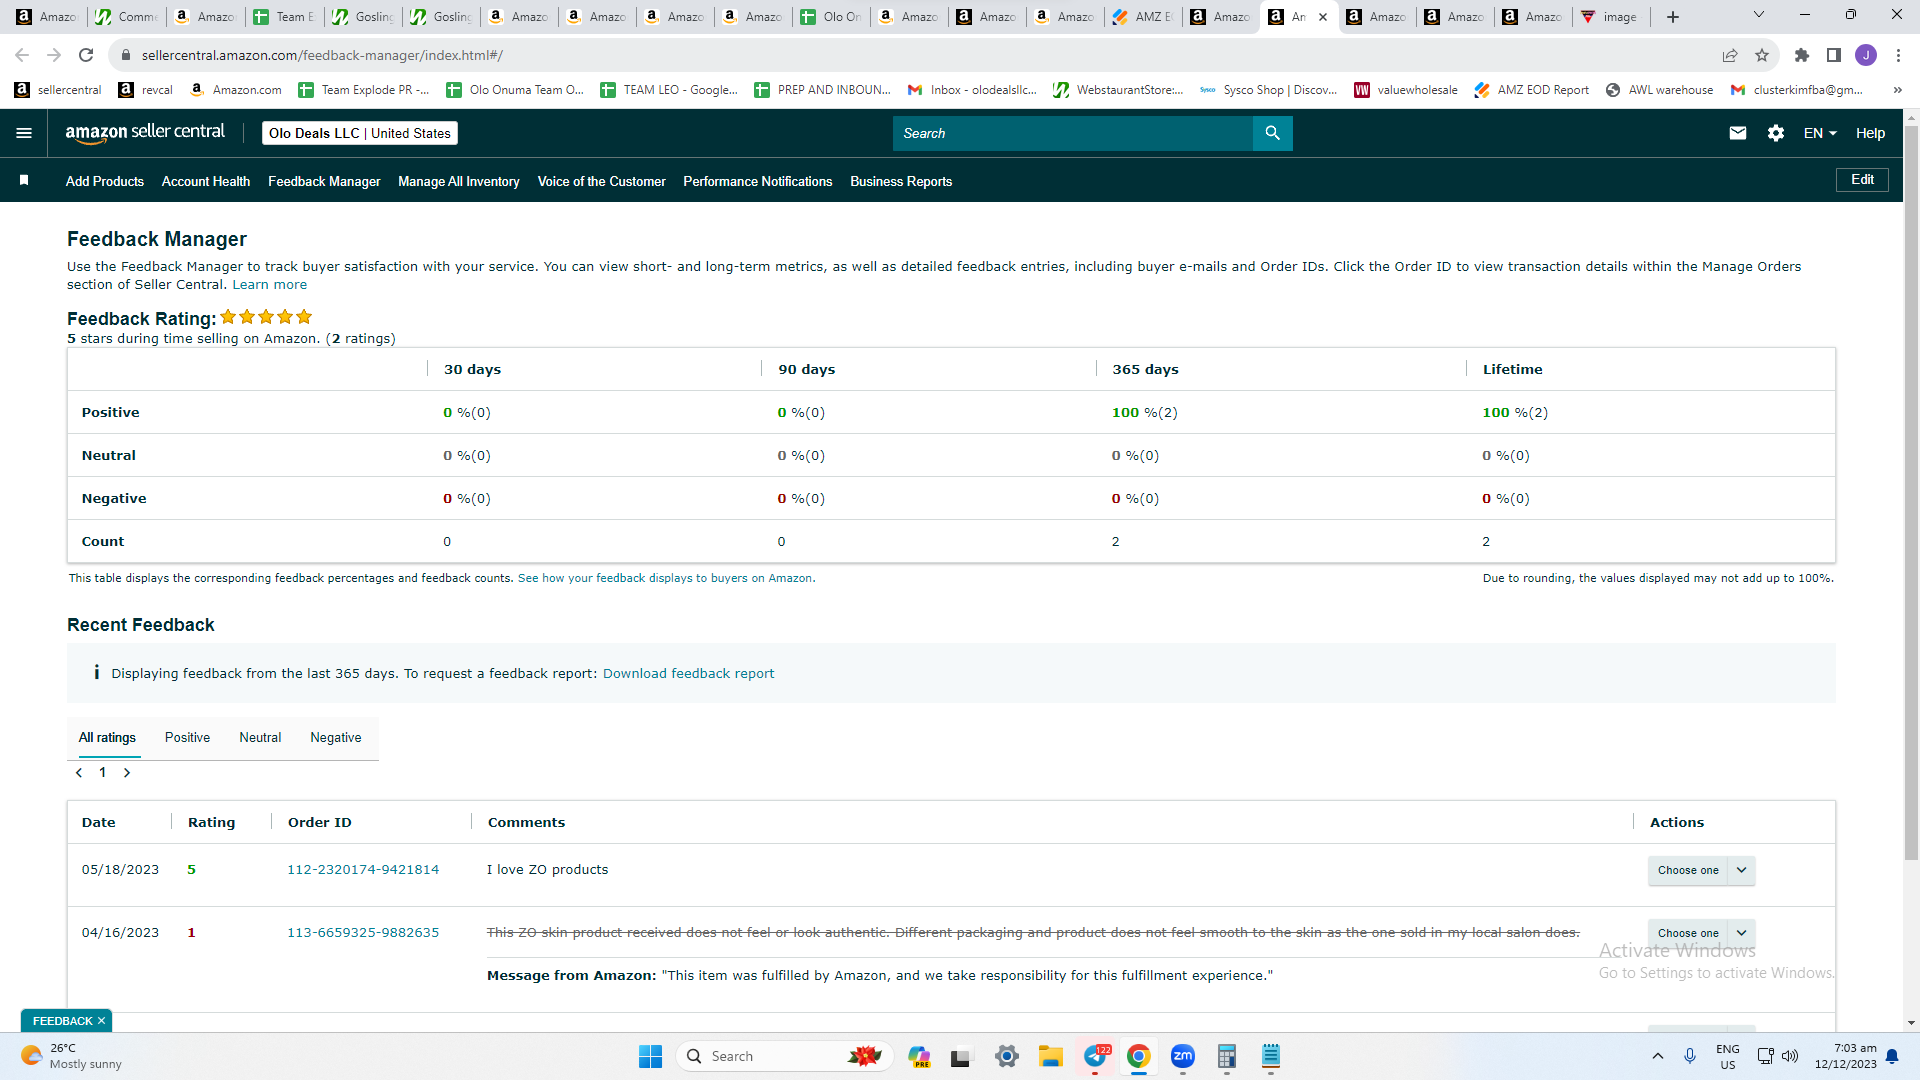The image size is (1920, 1080).
Task: Bookmark this page with the star icon
Action: tap(1762, 55)
